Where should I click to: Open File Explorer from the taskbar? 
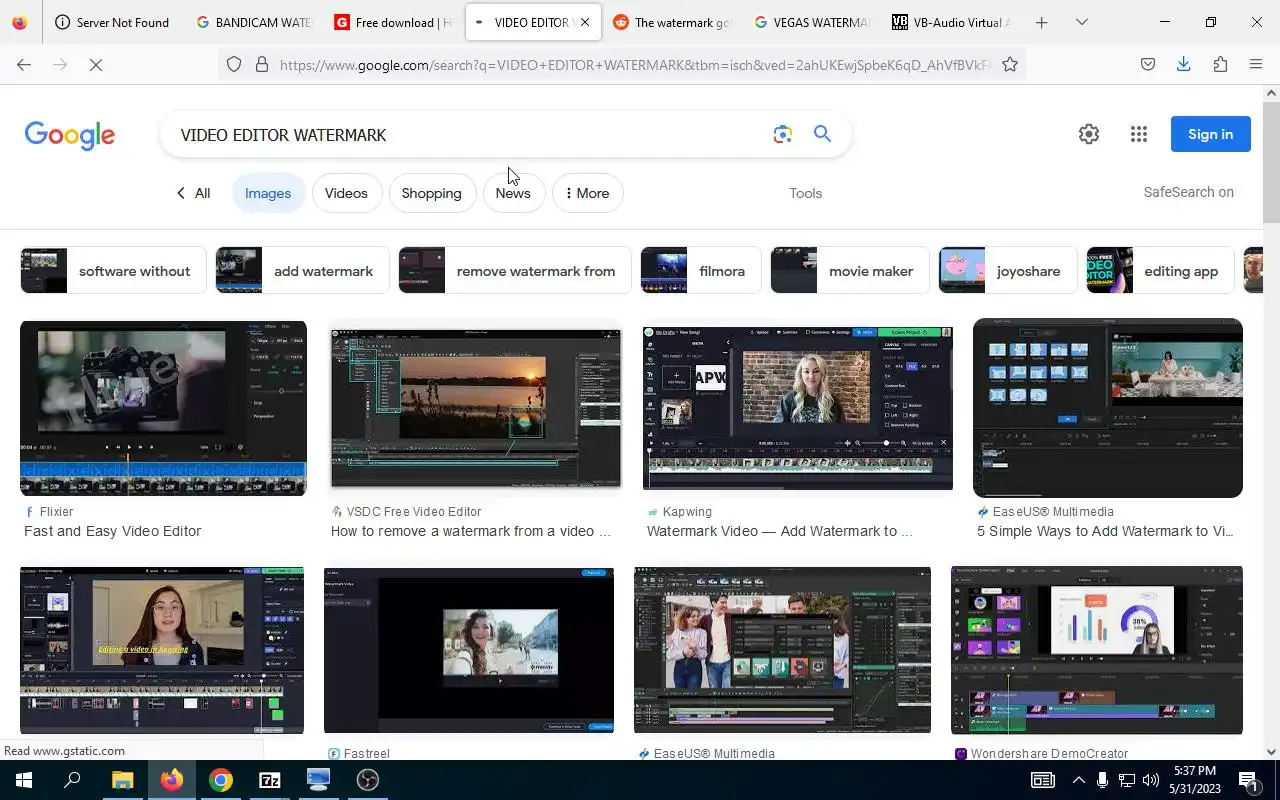122,780
